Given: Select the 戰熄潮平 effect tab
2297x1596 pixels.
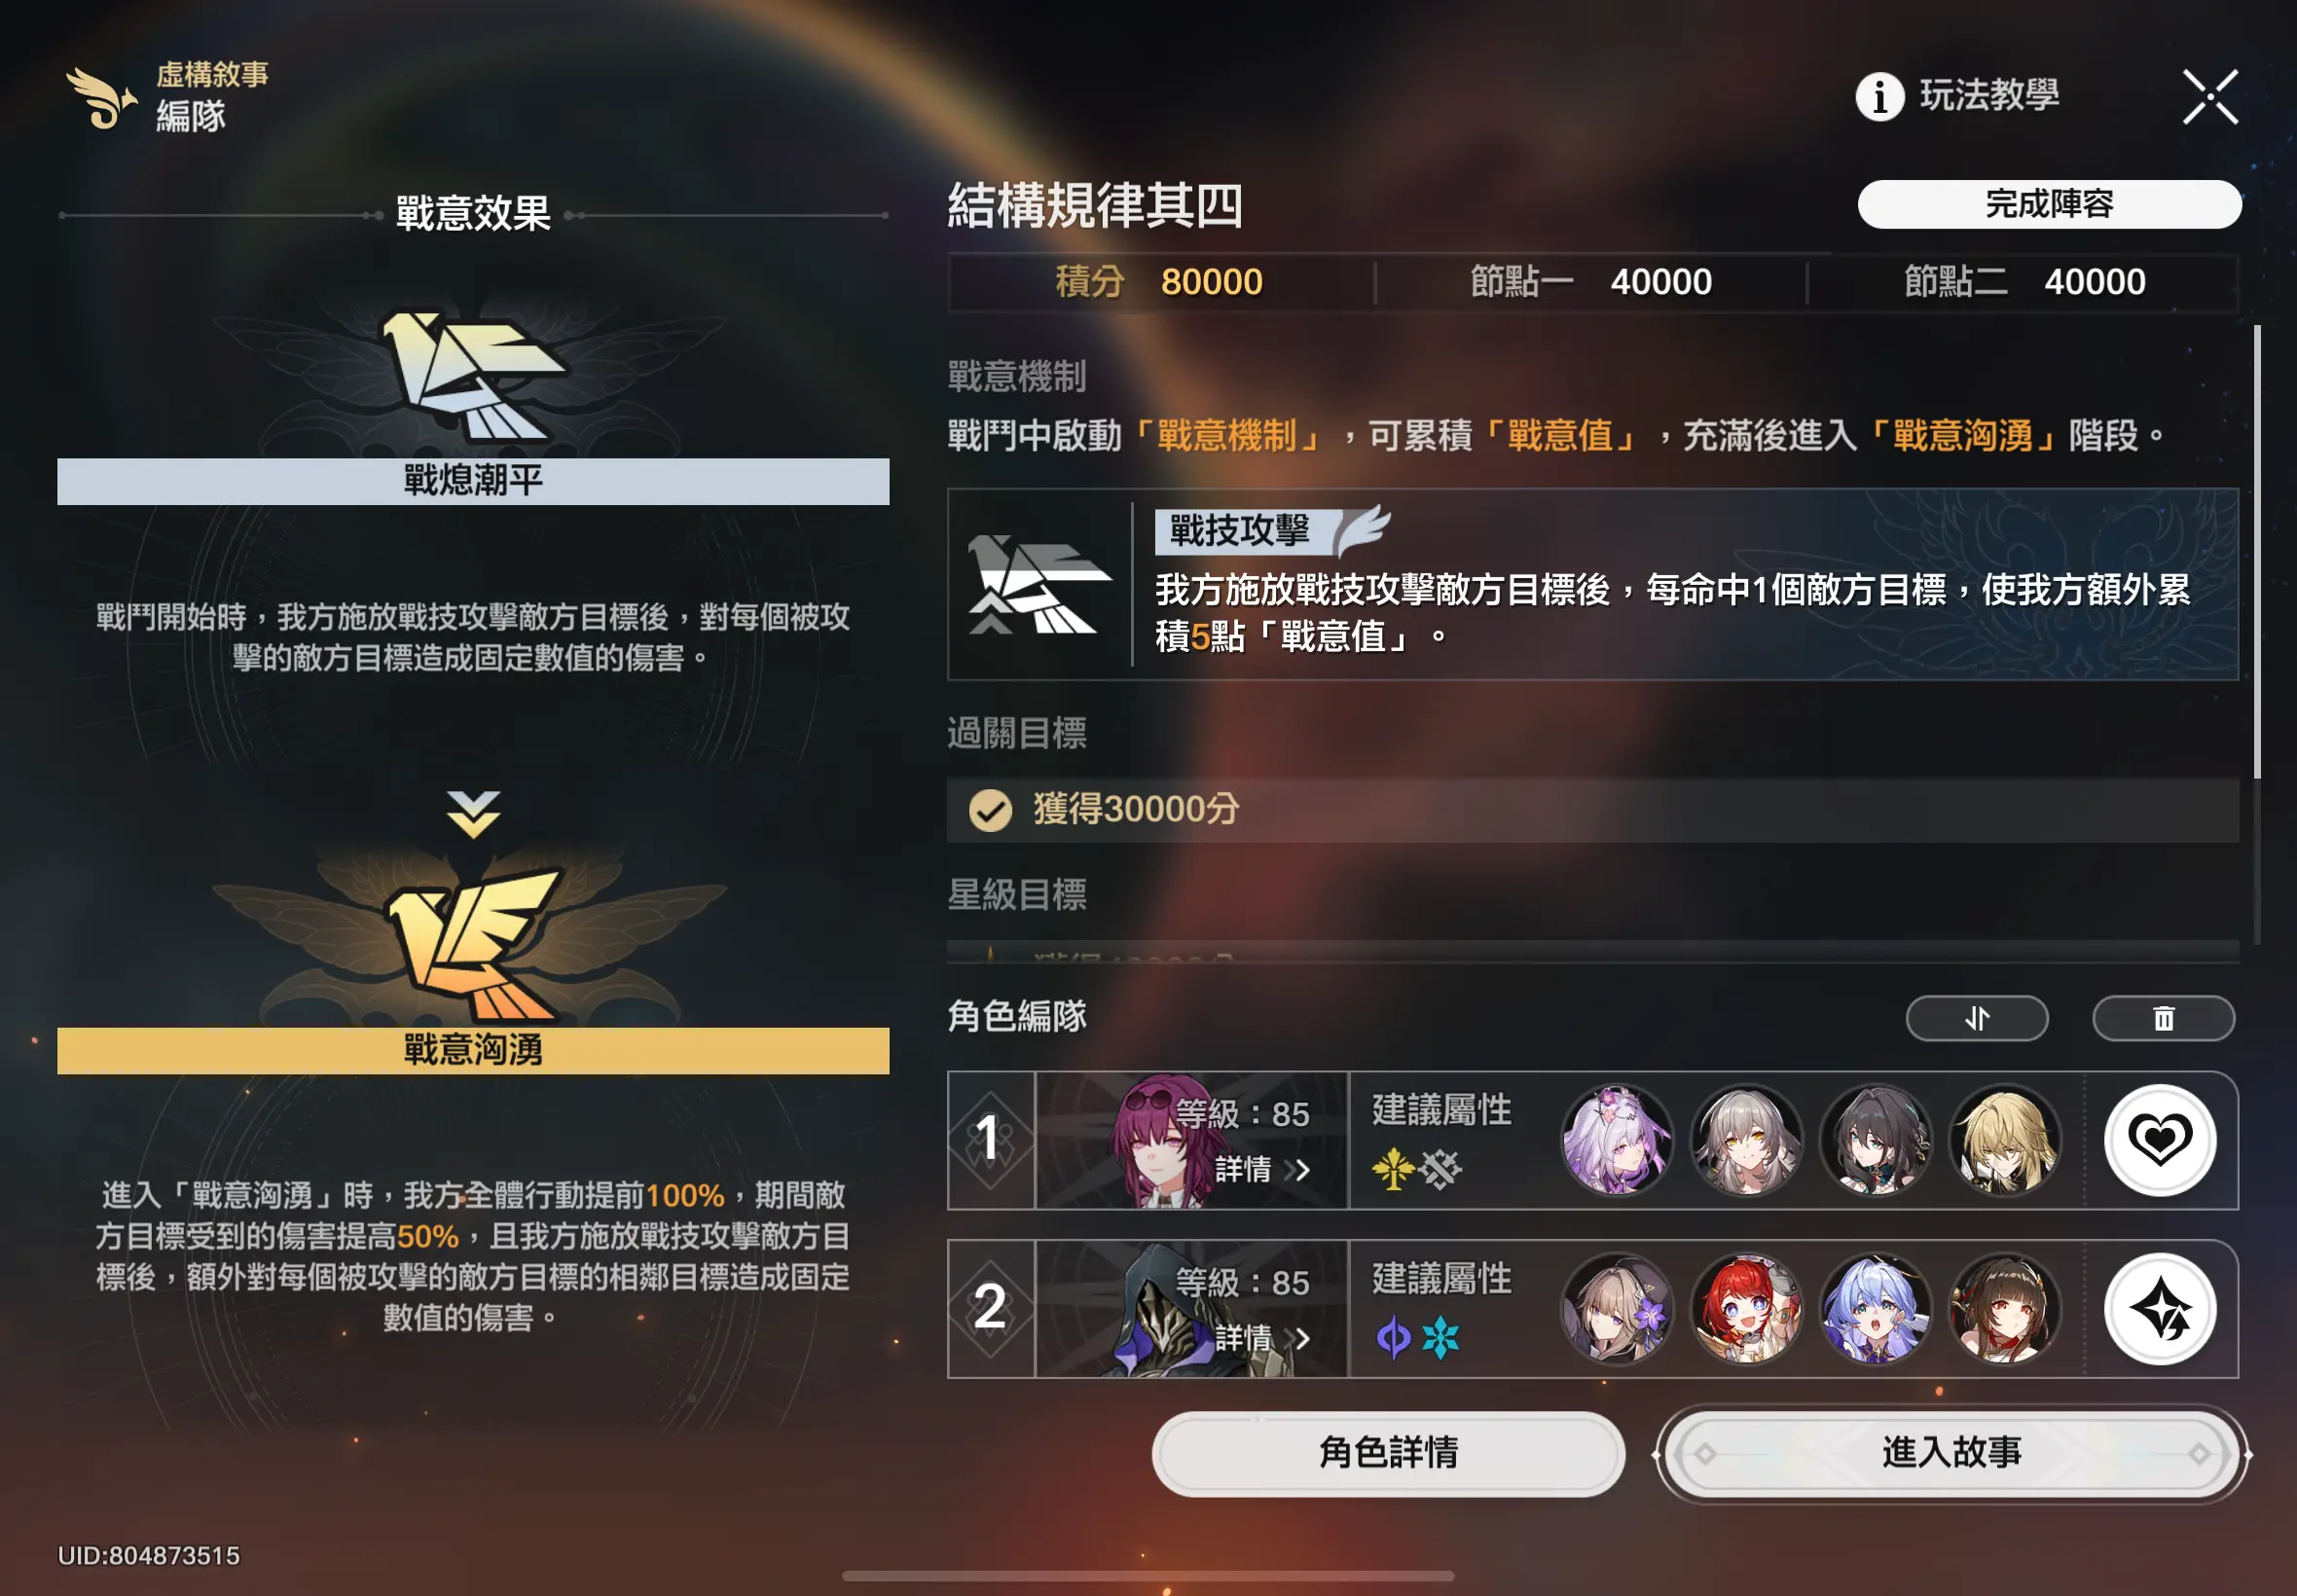Looking at the screenshot, I should click(x=473, y=481).
